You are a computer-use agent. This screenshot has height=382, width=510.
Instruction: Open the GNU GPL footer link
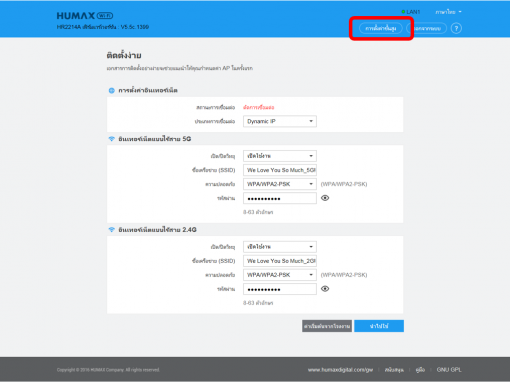click(449, 370)
